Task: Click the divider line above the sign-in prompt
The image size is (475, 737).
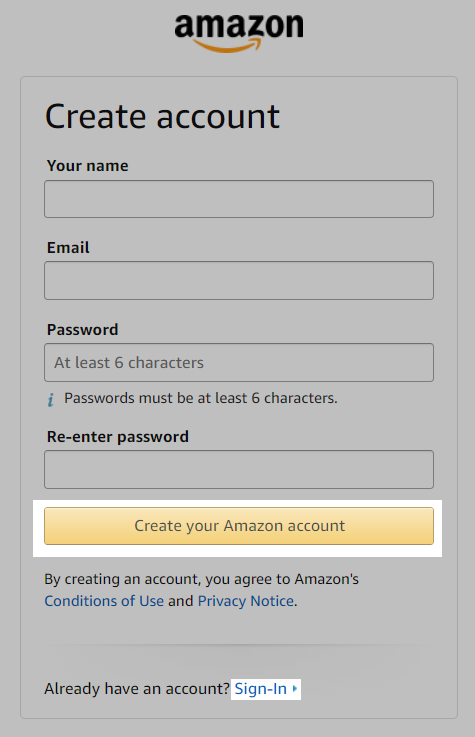Action: click(239, 644)
